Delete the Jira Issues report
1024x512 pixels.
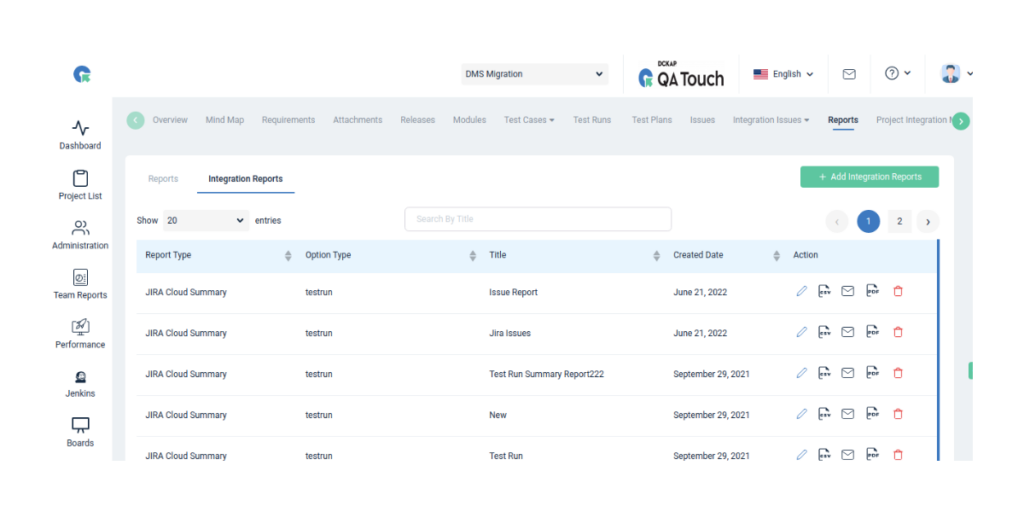coord(898,332)
